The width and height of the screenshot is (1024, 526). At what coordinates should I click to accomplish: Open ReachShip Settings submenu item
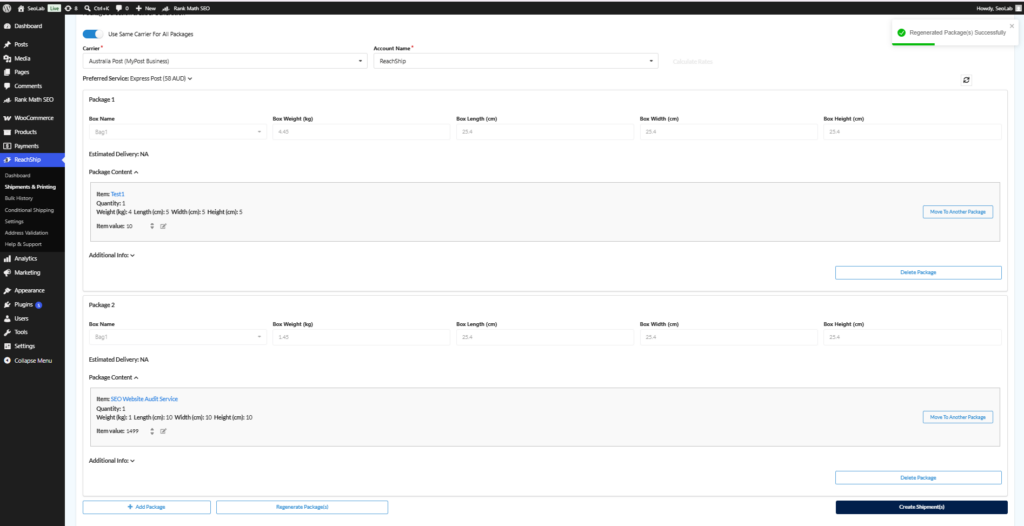pyautogui.click(x=14, y=222)
